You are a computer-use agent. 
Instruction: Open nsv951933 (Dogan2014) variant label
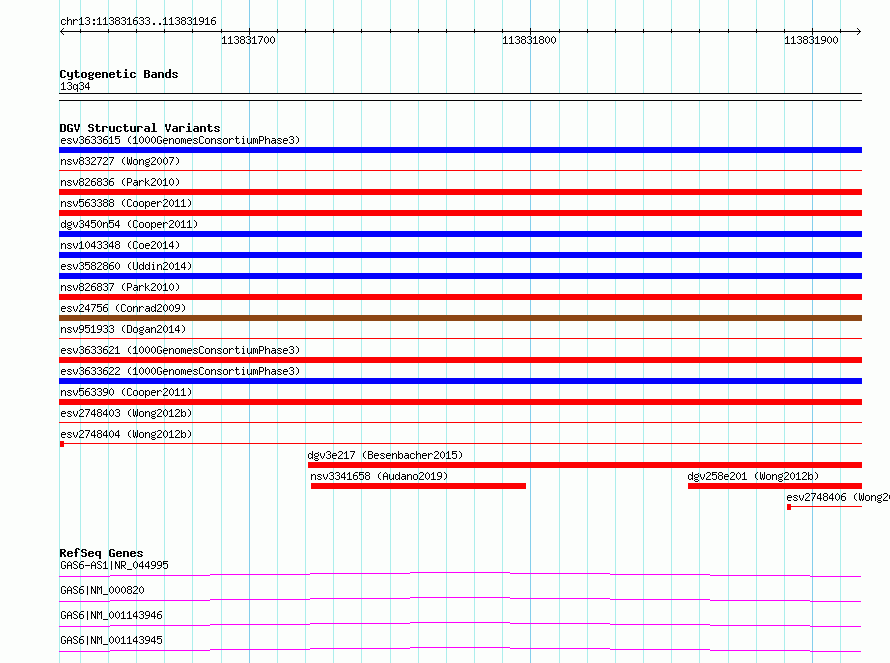123,329
